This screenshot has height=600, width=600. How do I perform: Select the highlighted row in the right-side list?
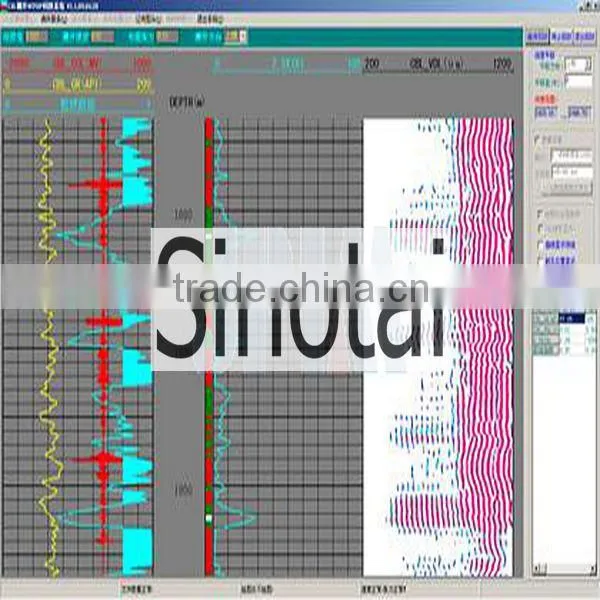pyautogui.click(x=572, y=318)
